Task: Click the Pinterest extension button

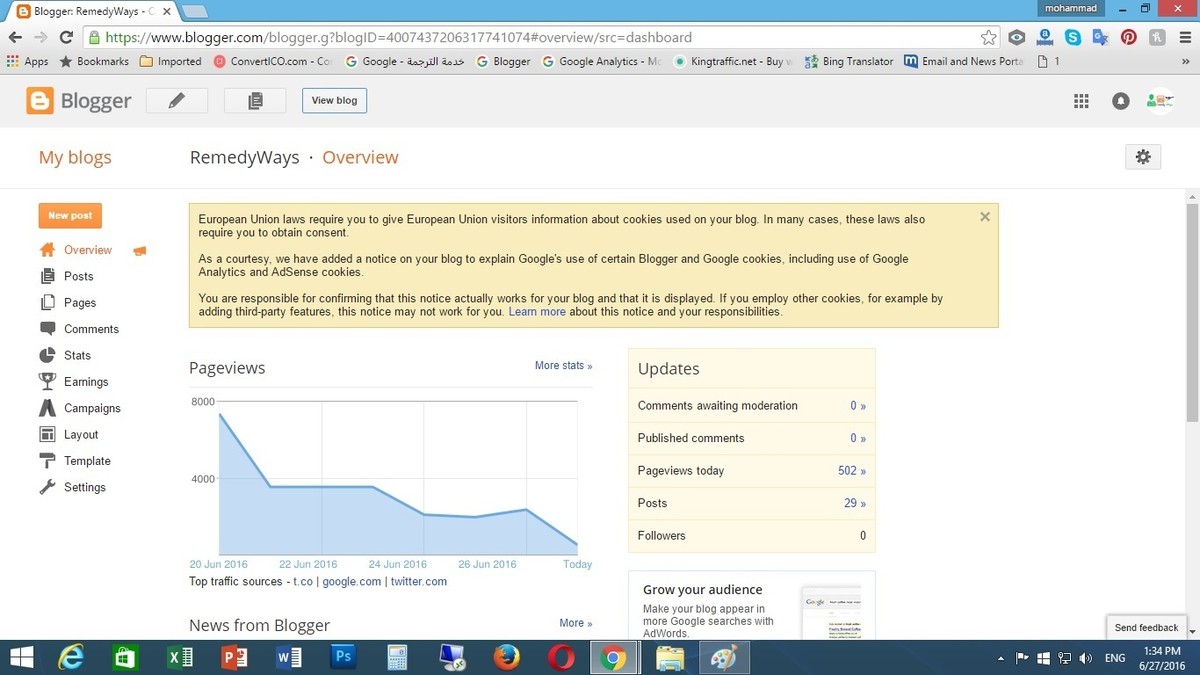Action: click(1128, 37)
